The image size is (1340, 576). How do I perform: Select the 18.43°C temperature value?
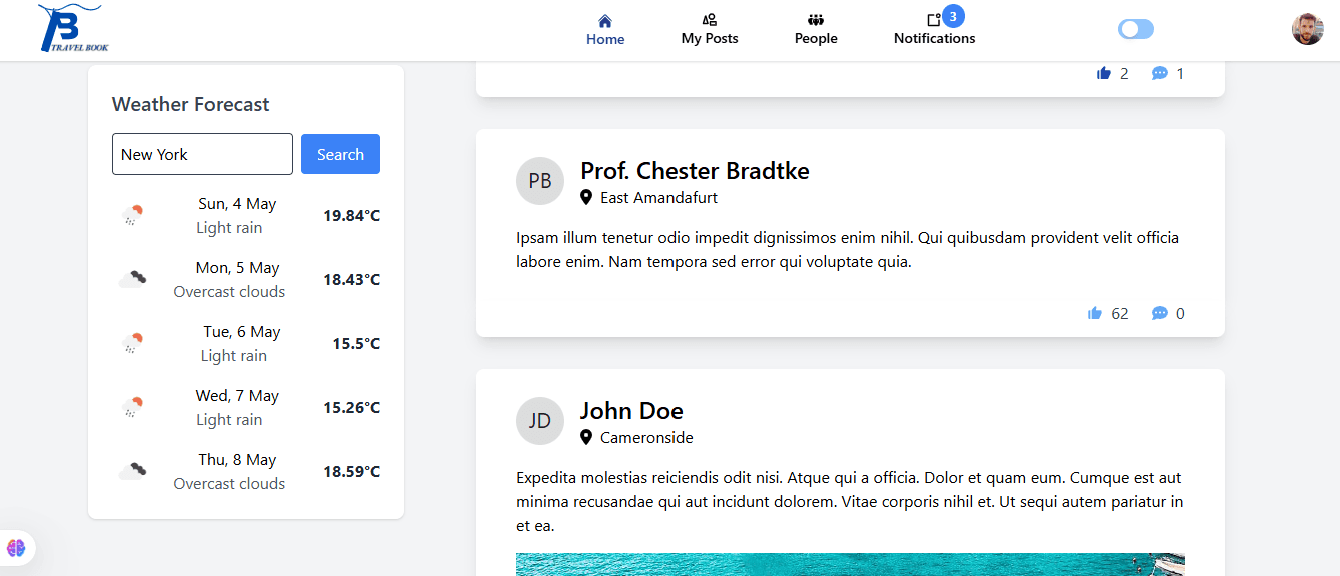coord(351,280)
